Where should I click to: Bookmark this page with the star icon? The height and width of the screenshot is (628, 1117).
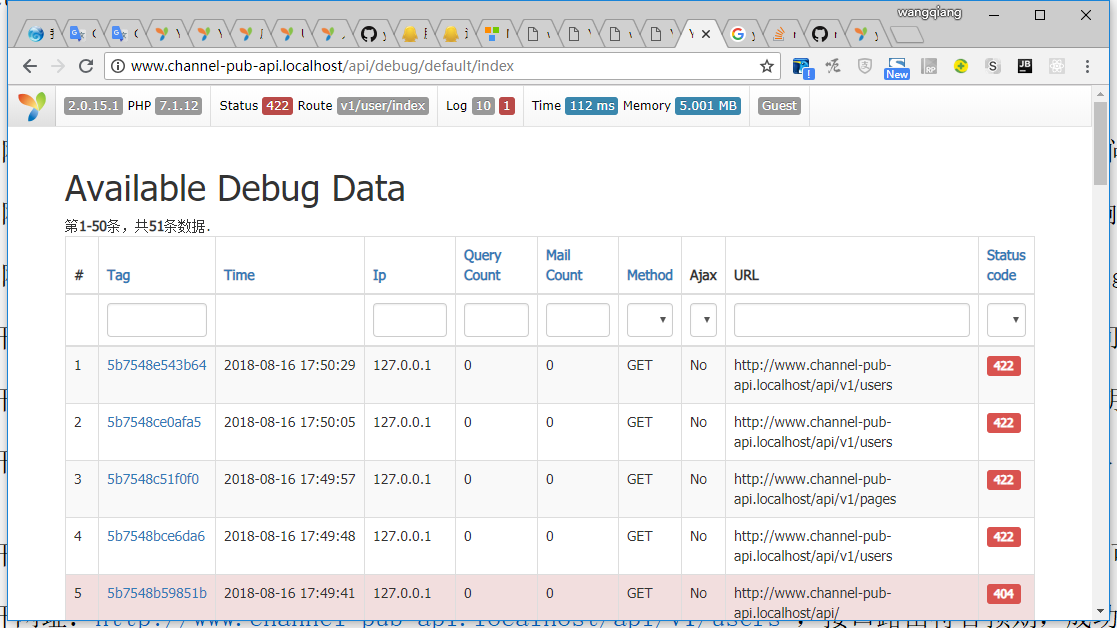click(766, 66)
